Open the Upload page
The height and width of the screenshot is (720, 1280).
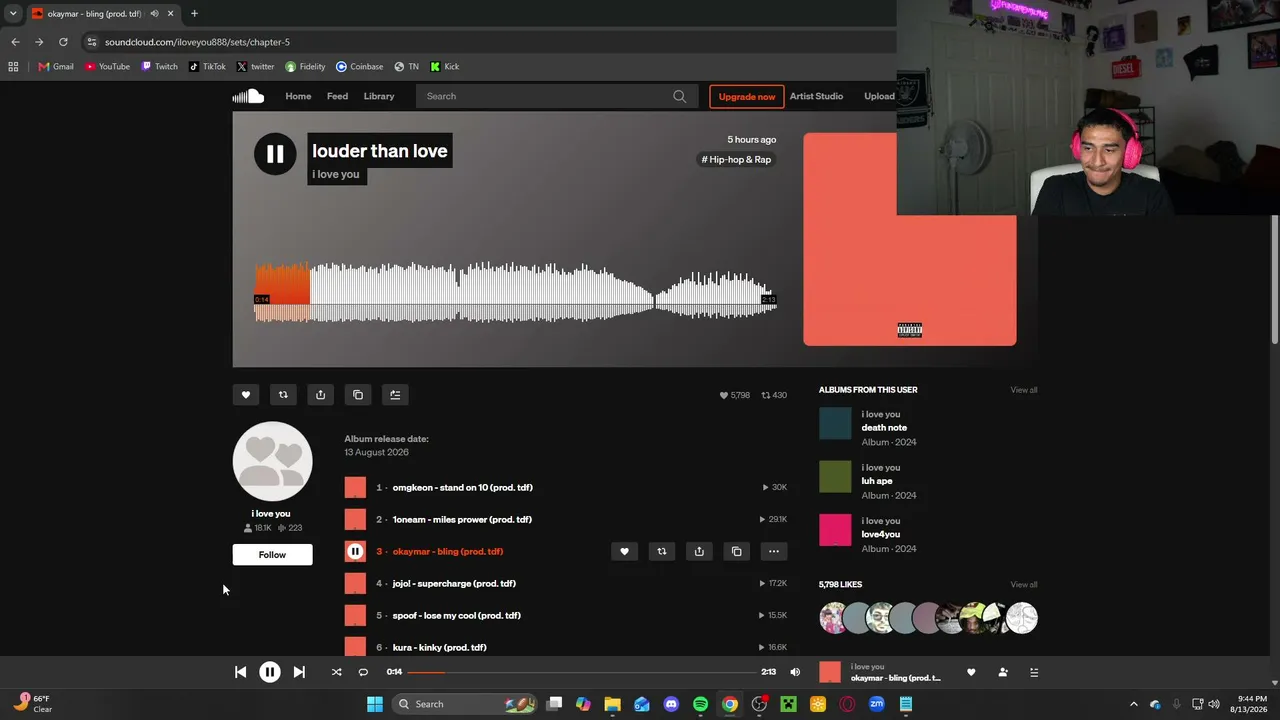click(x=880, y=96)
